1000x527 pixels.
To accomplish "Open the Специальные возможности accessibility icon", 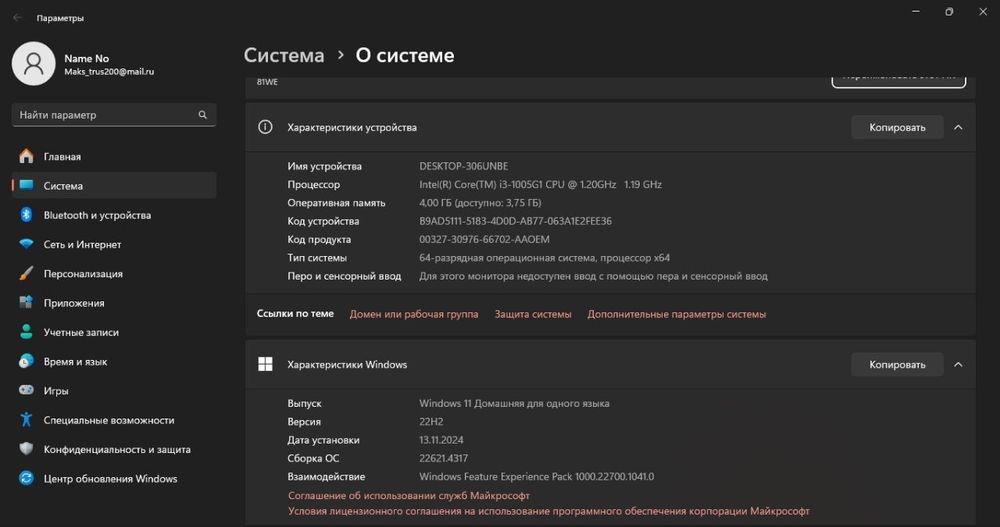I will tap(26, 420).
